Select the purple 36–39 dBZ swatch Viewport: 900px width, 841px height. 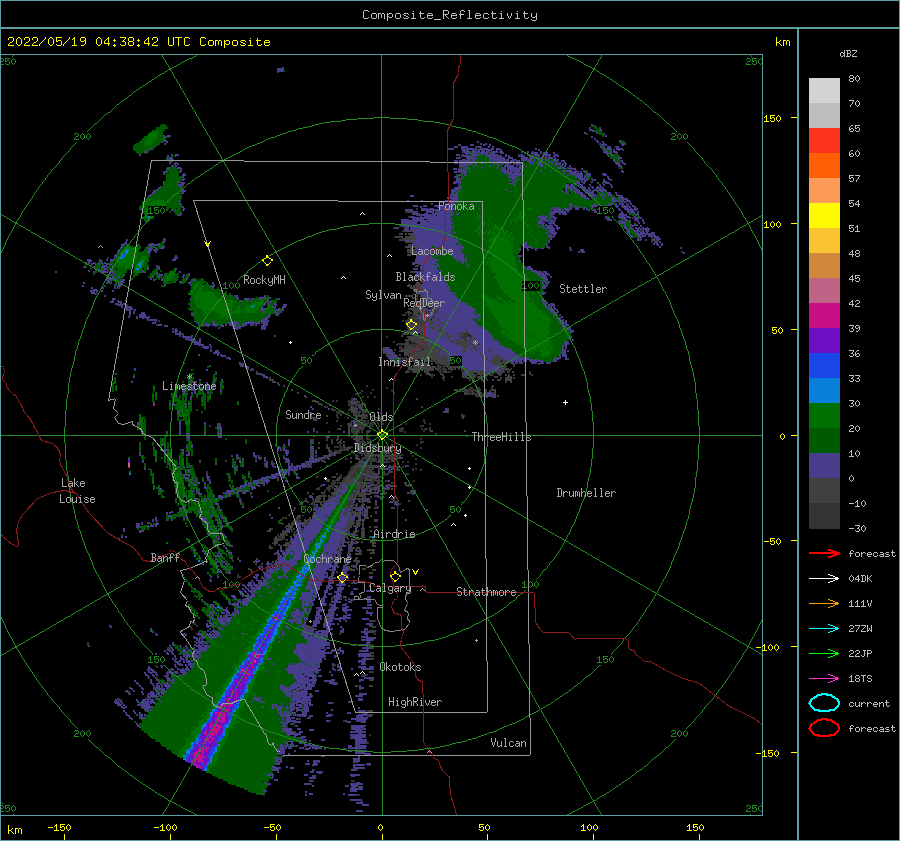pos(824,341)
